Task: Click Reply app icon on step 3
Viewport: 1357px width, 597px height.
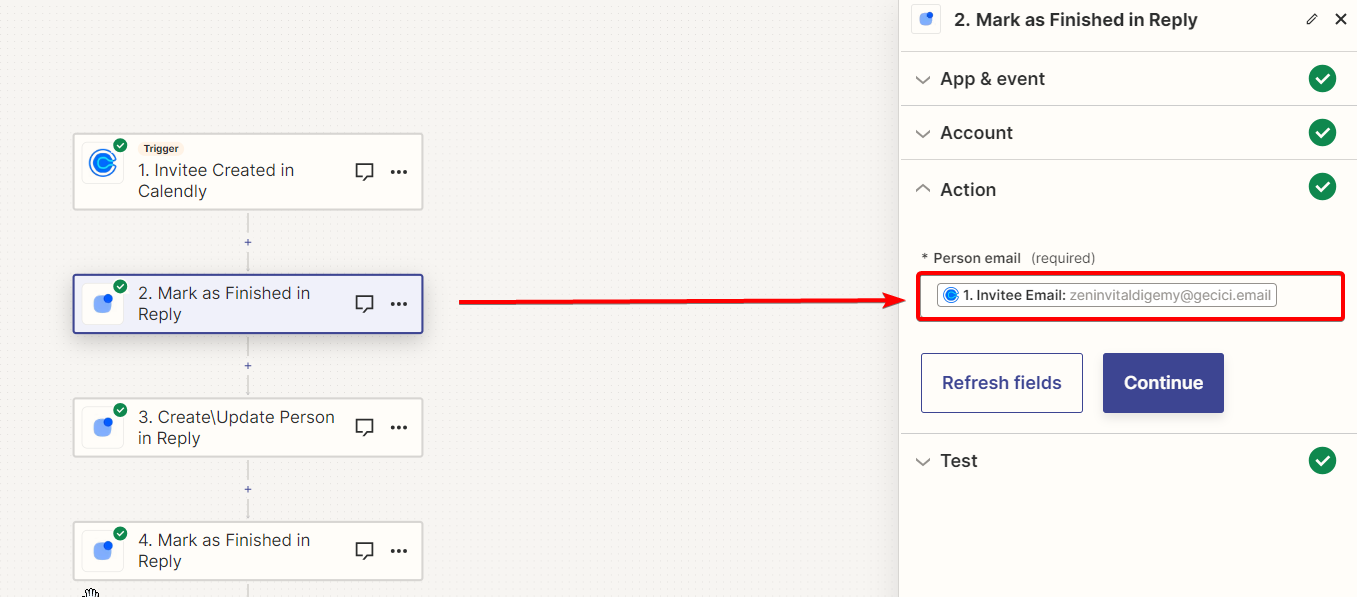Action: (x=102, y=427)
